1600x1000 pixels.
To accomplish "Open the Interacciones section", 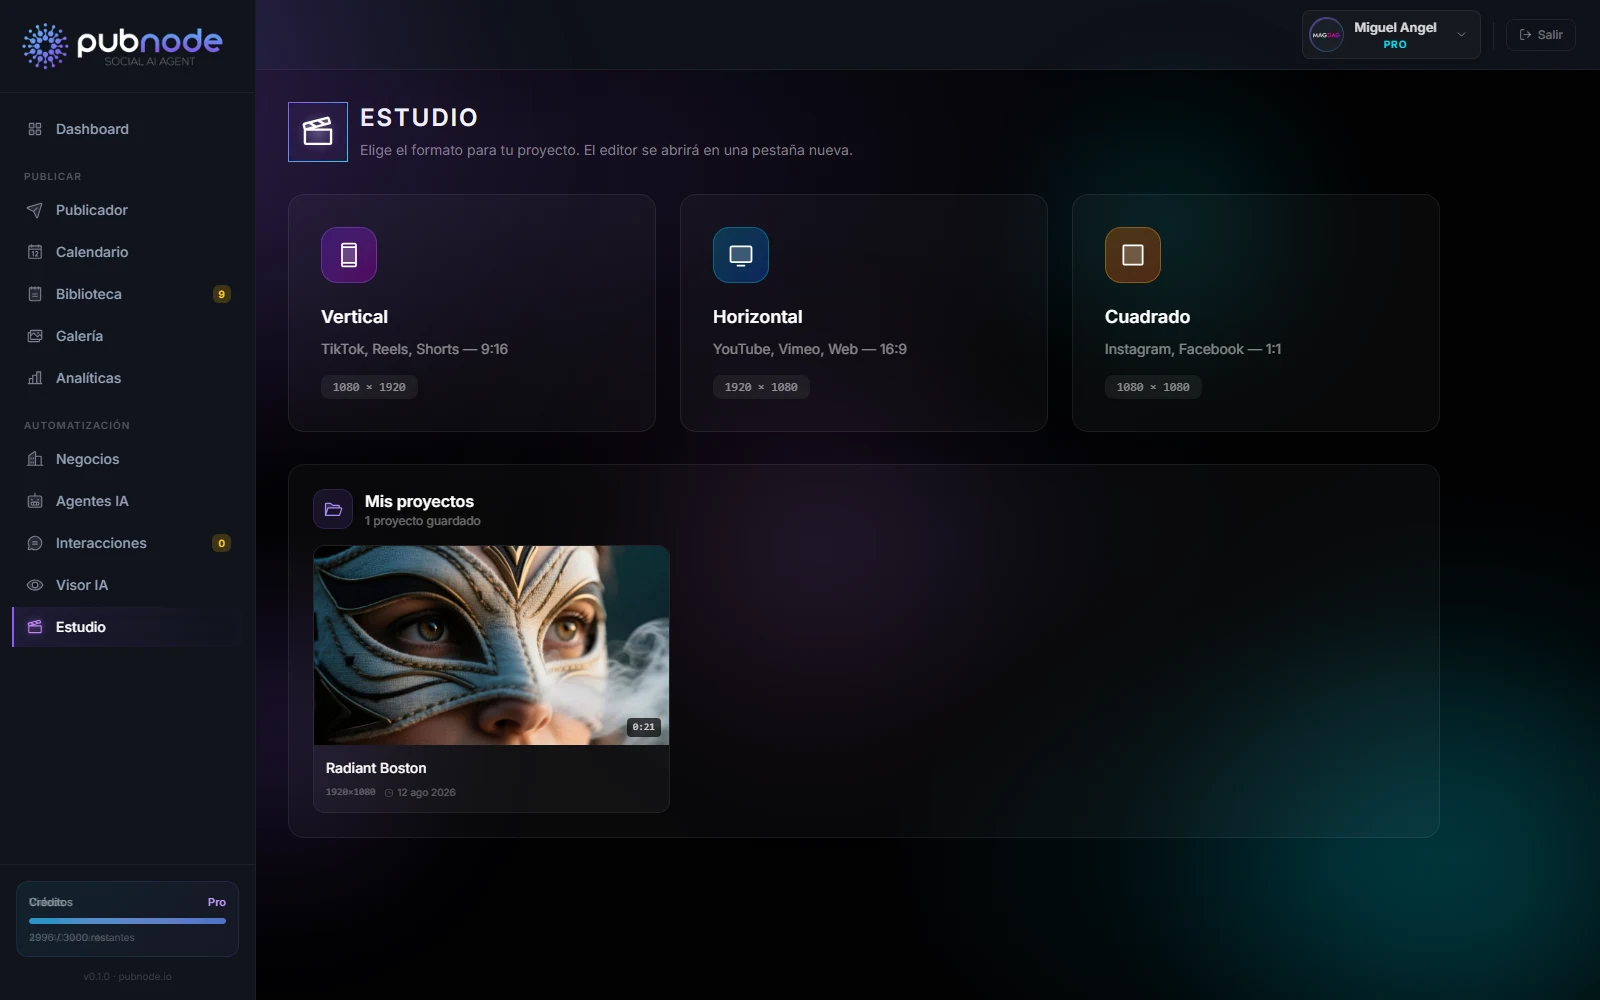I will pyautogui.click(x=127, y=543).
